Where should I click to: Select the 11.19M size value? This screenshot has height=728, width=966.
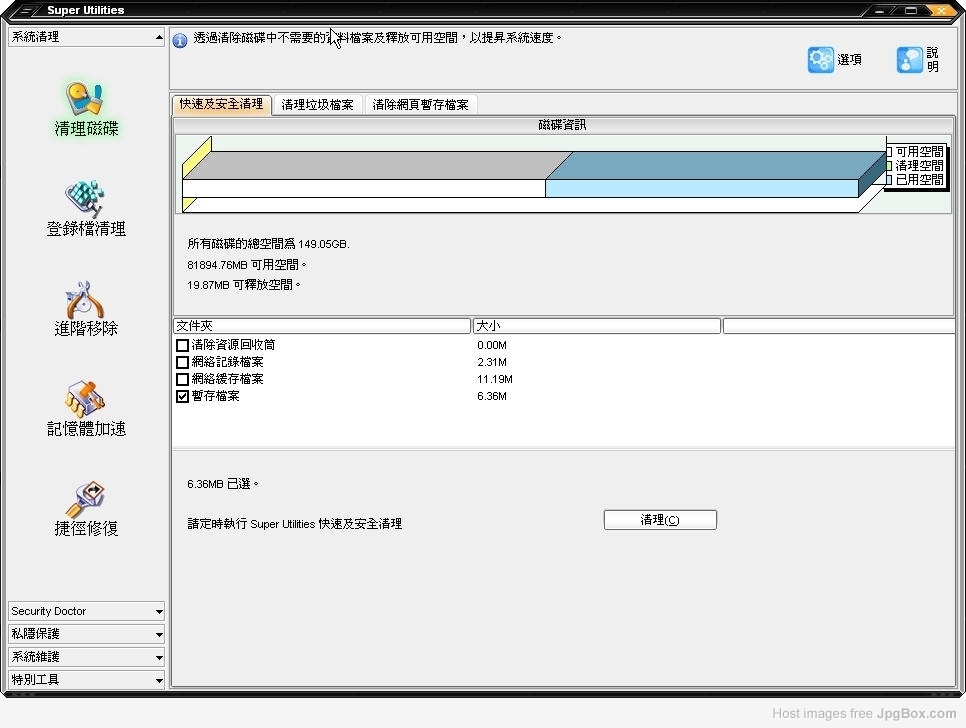(495, 379)
